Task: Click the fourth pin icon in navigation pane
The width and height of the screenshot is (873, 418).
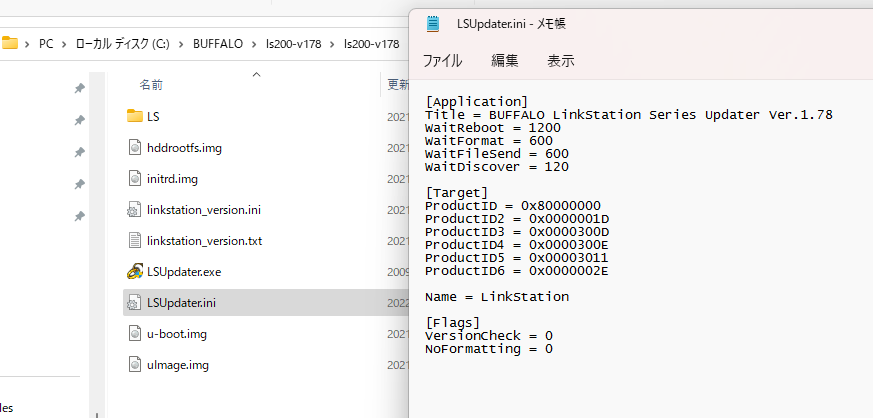Action: [x=80, y=184]
